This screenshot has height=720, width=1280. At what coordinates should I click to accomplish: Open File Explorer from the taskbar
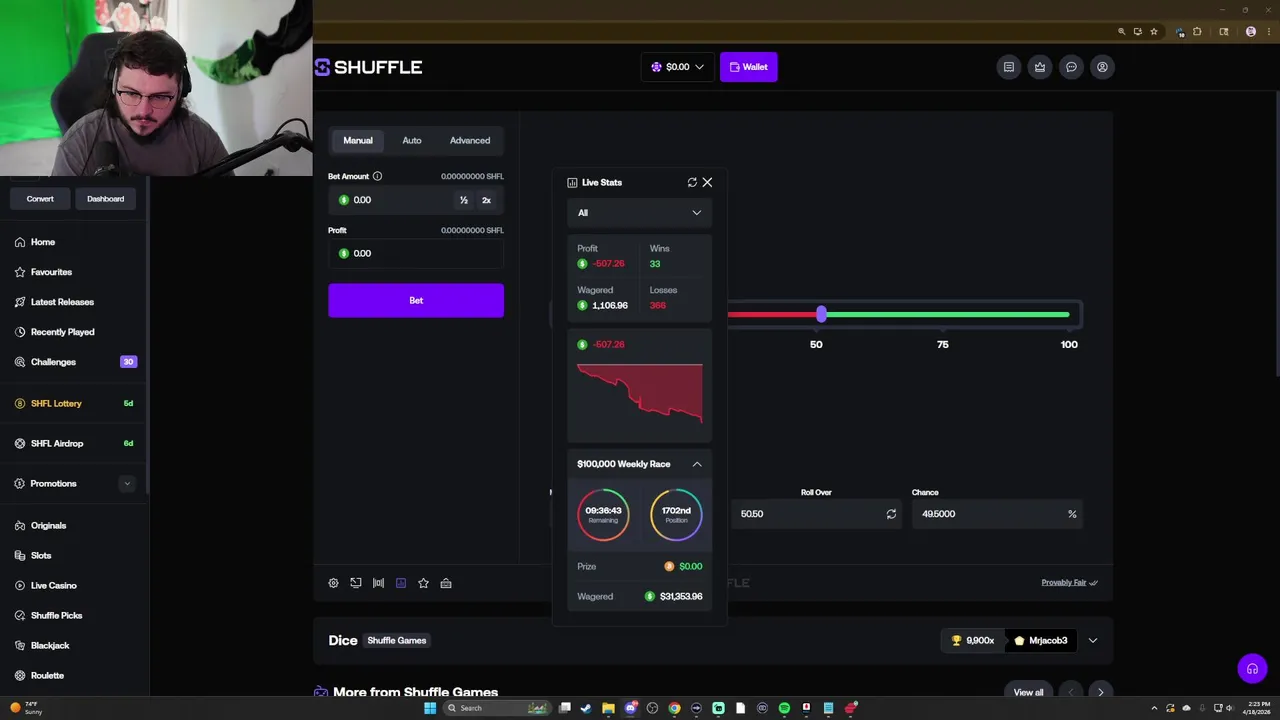coord(608,708)
